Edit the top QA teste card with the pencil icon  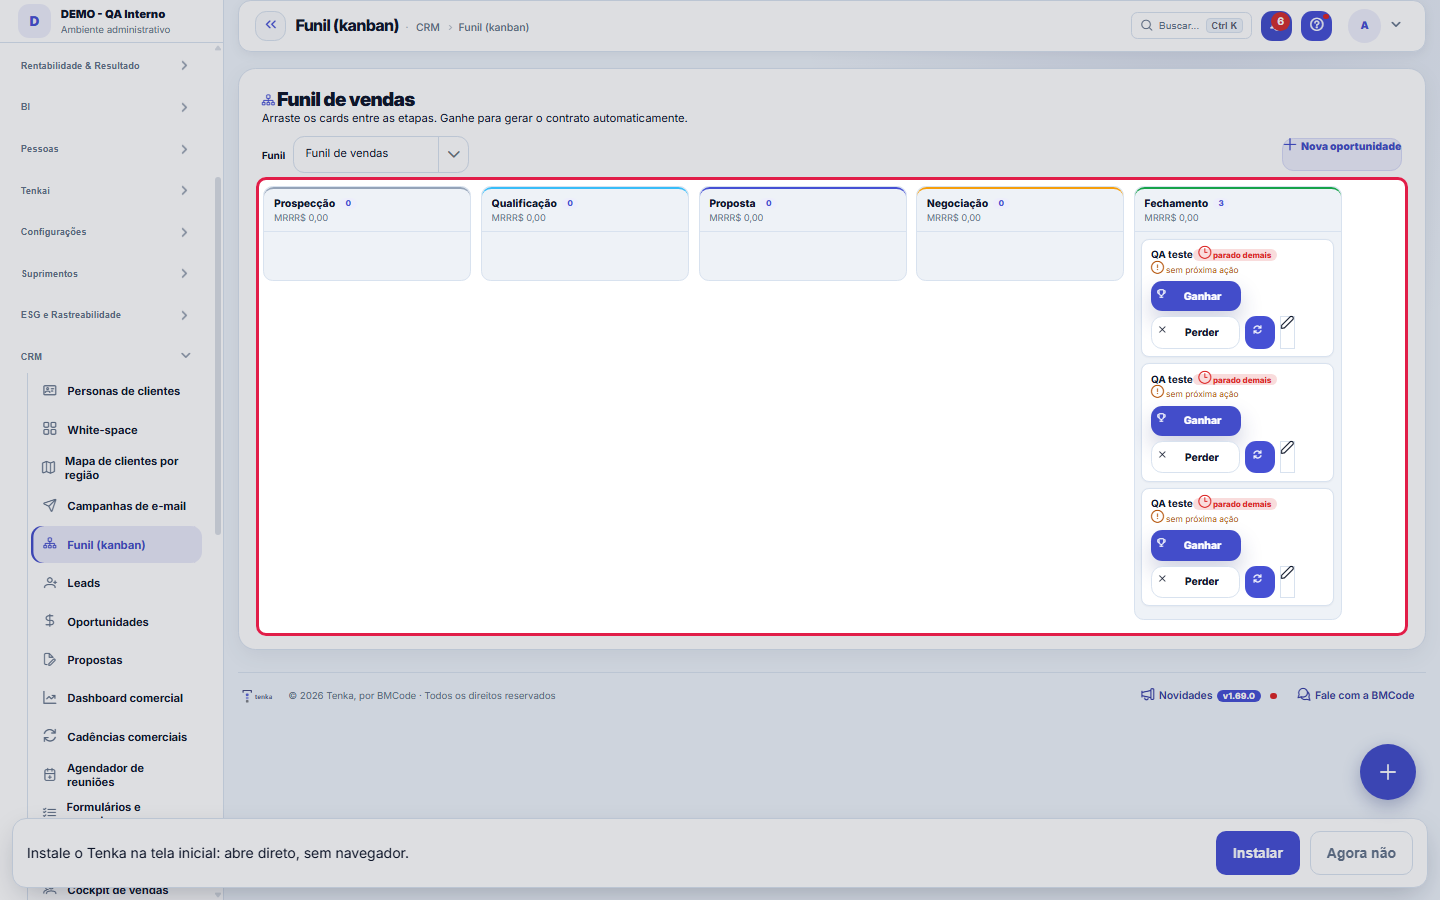coord(1287,331)
